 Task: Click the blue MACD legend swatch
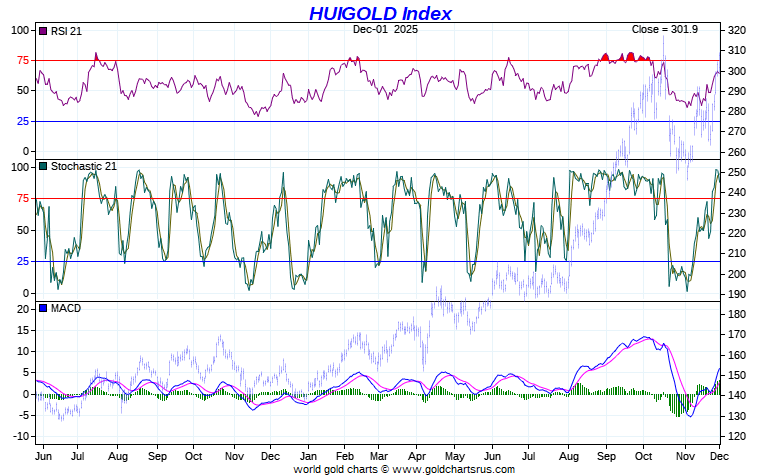tap(43, 308)
